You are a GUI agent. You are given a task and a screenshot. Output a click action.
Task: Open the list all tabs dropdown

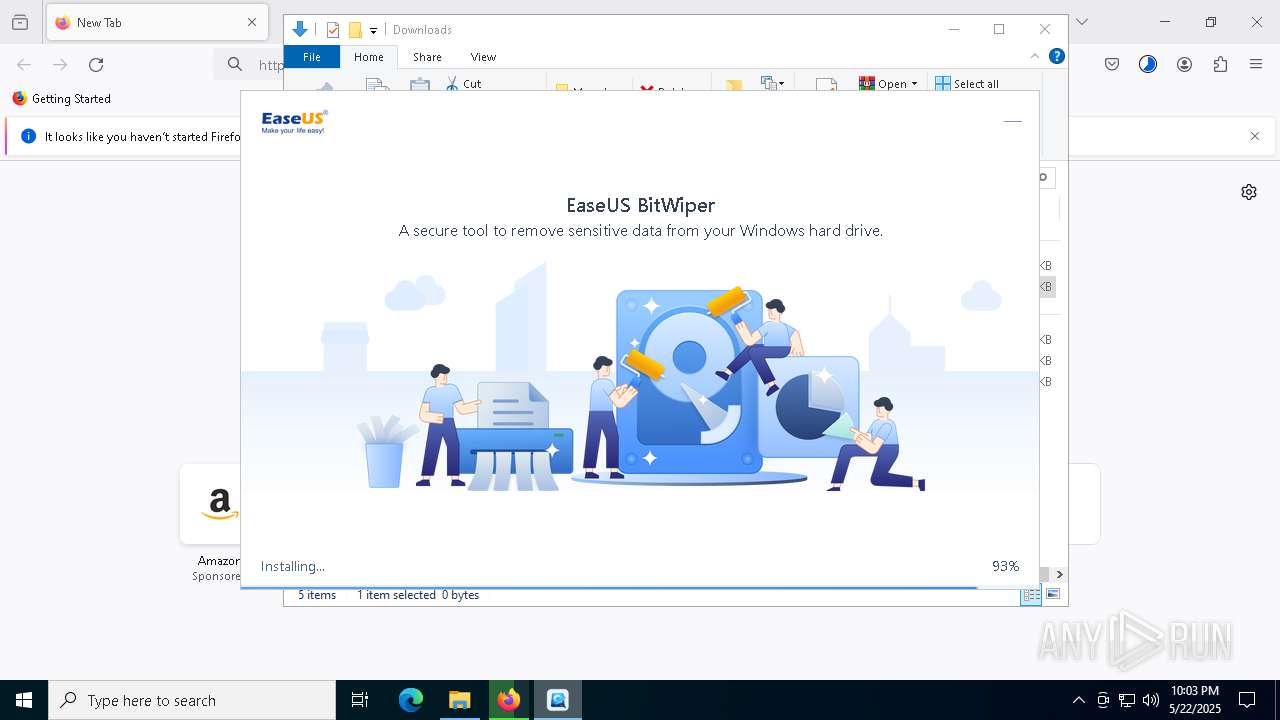[1082, 22]
